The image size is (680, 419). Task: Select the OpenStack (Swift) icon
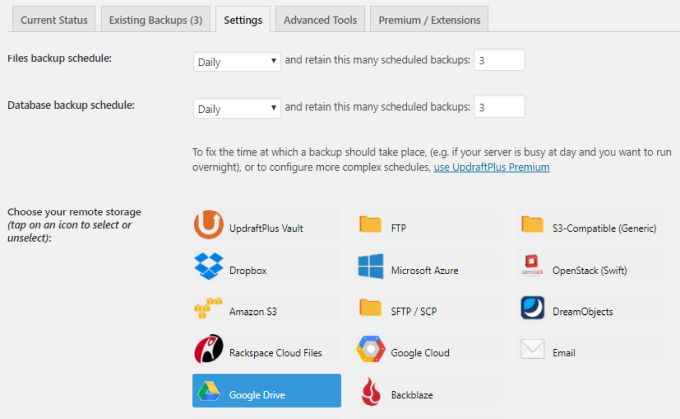click(533, 268)
